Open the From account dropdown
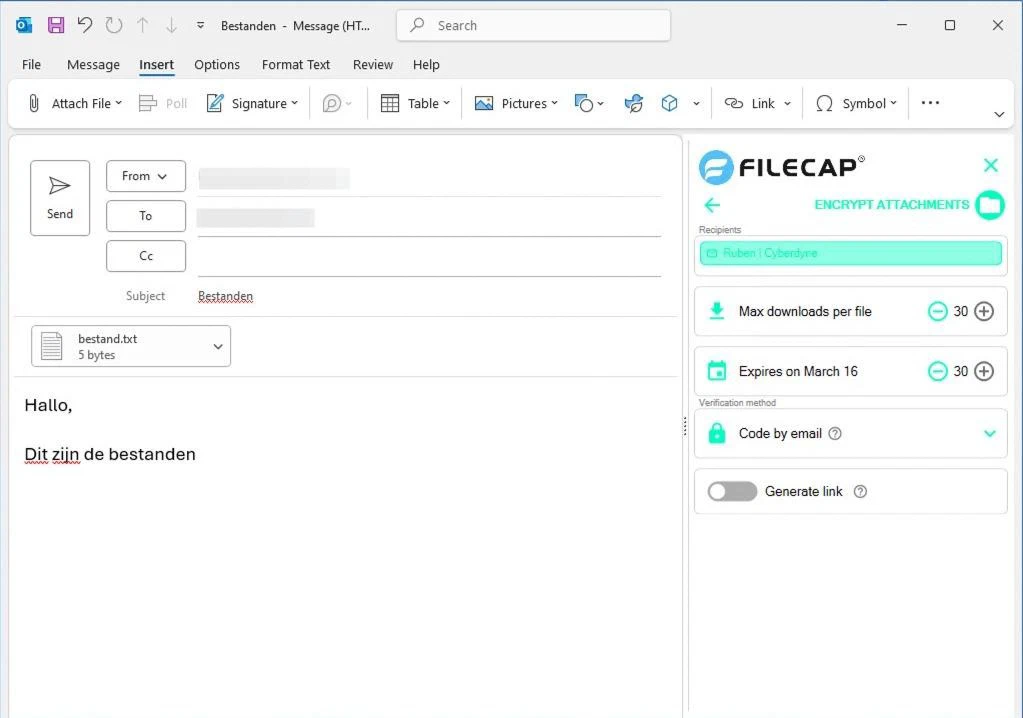Image resolution: width=1023 pixels, height=718 pixels. [x=145, y=176]
